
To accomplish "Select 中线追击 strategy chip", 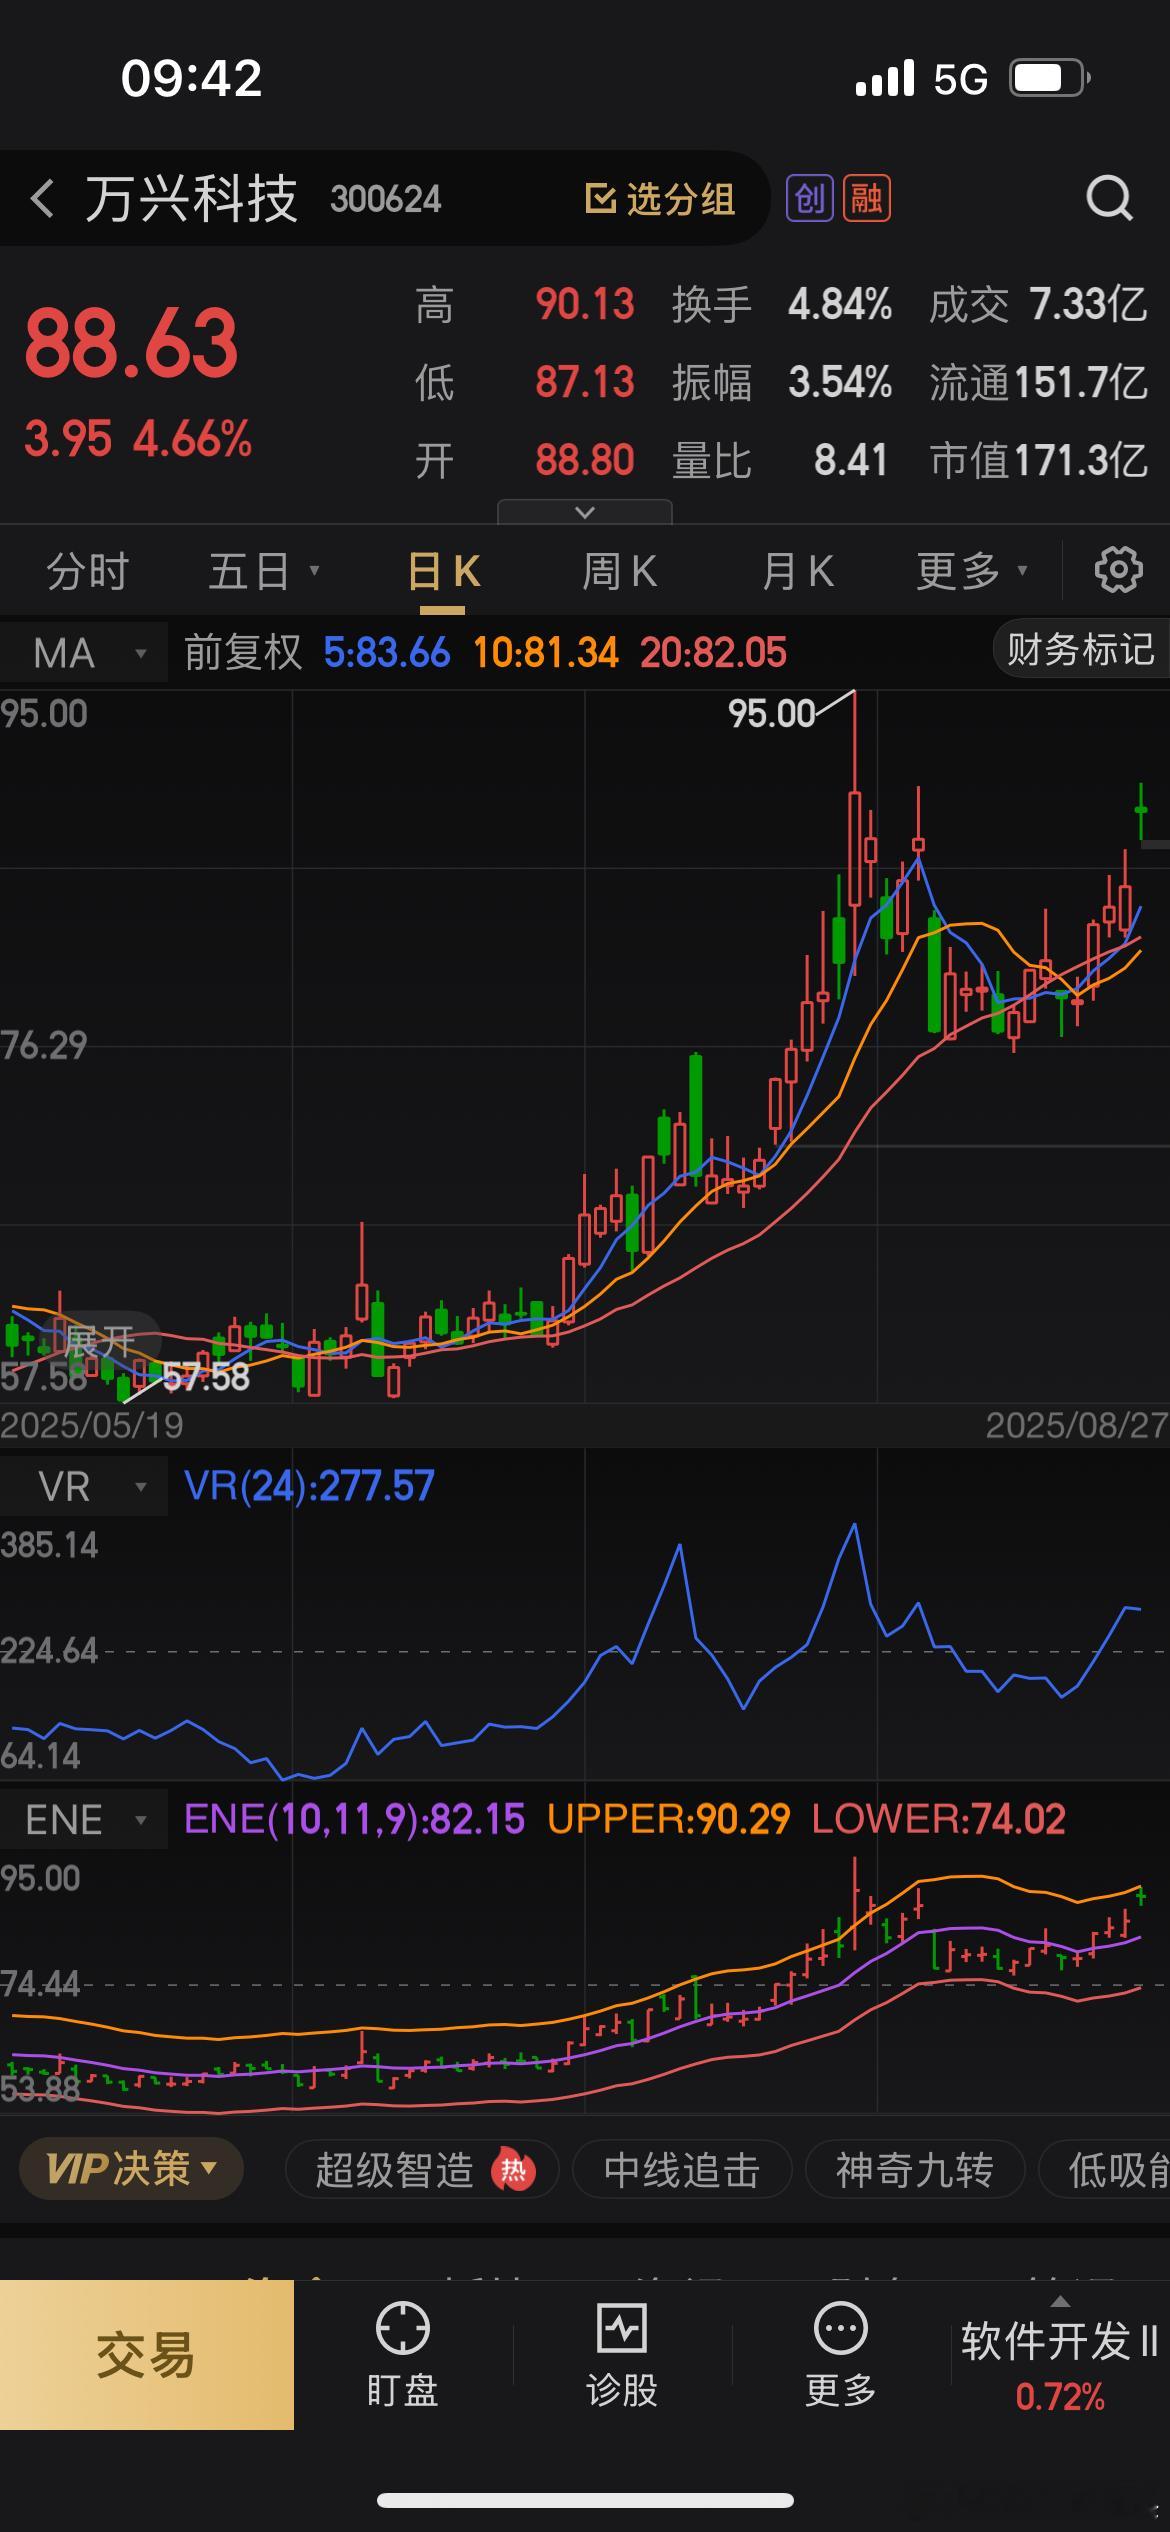I will tap(682, 2170).
